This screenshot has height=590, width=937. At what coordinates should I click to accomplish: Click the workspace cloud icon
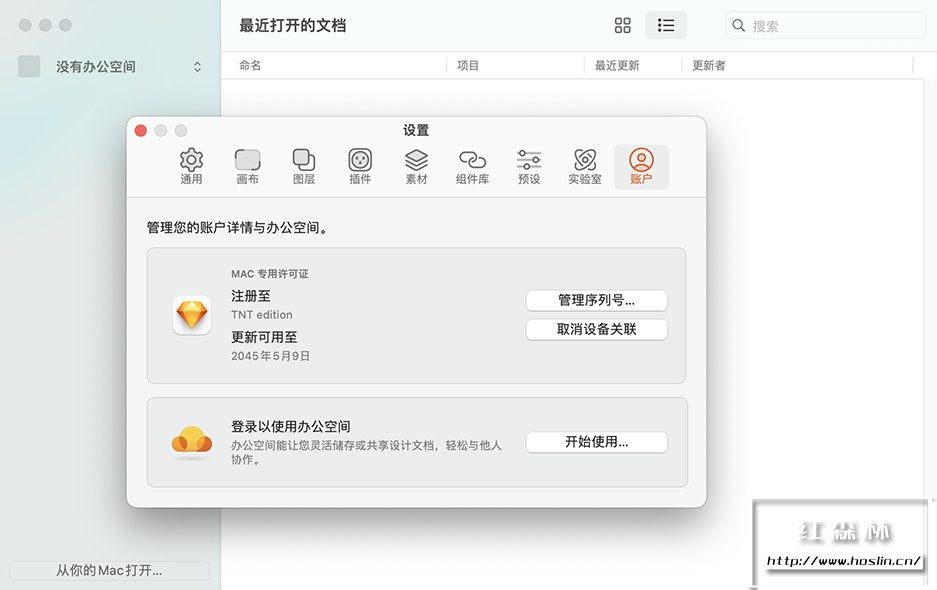pyautogui.click(x=192, y=441)
